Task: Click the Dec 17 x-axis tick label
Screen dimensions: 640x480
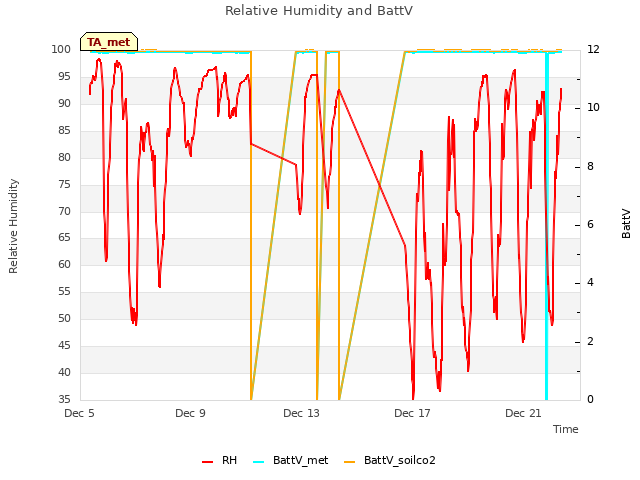Action: point(412,413)
